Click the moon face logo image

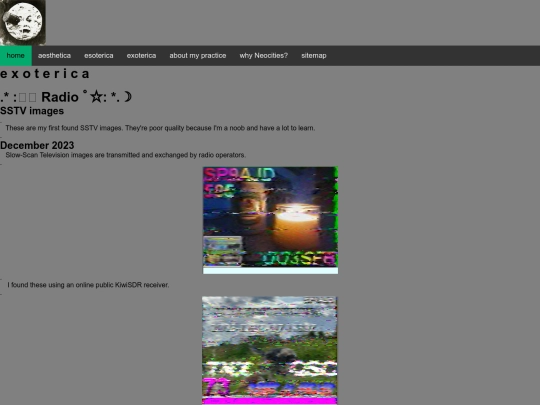pos(23,22)
